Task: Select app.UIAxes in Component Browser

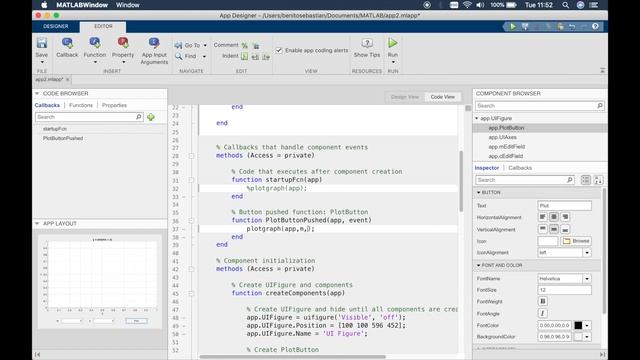Action: click(x=502, y=137)
